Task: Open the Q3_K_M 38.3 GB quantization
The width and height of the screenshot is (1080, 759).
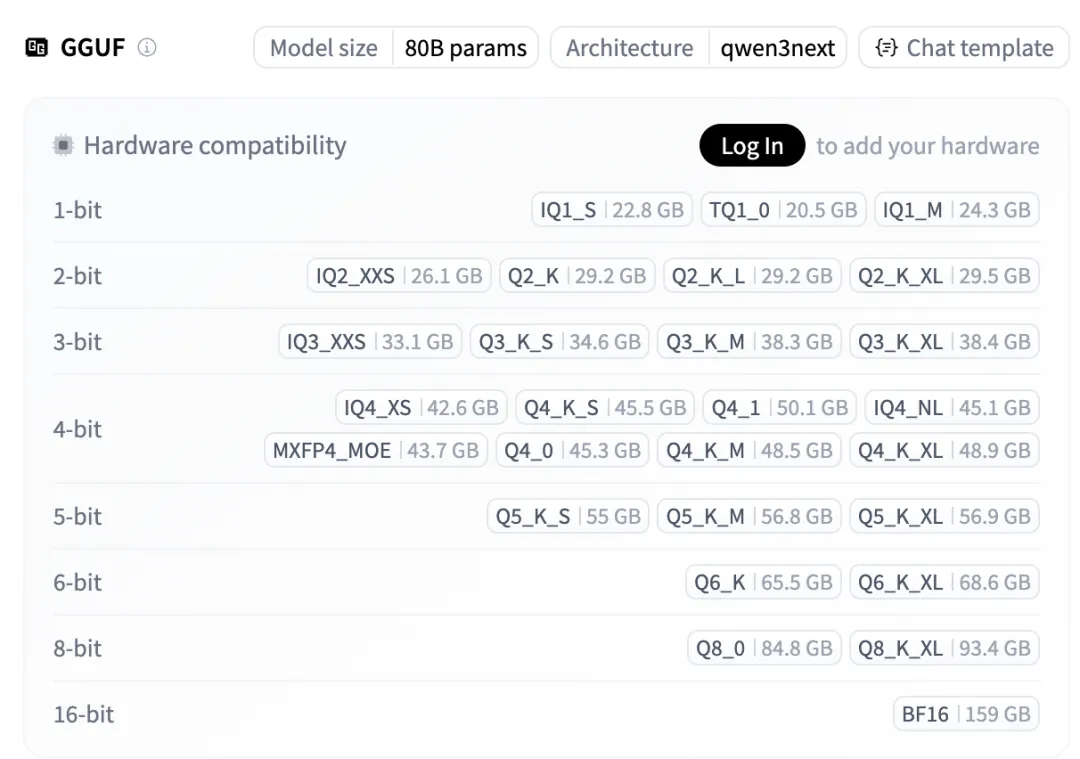Action: [749, 342]
